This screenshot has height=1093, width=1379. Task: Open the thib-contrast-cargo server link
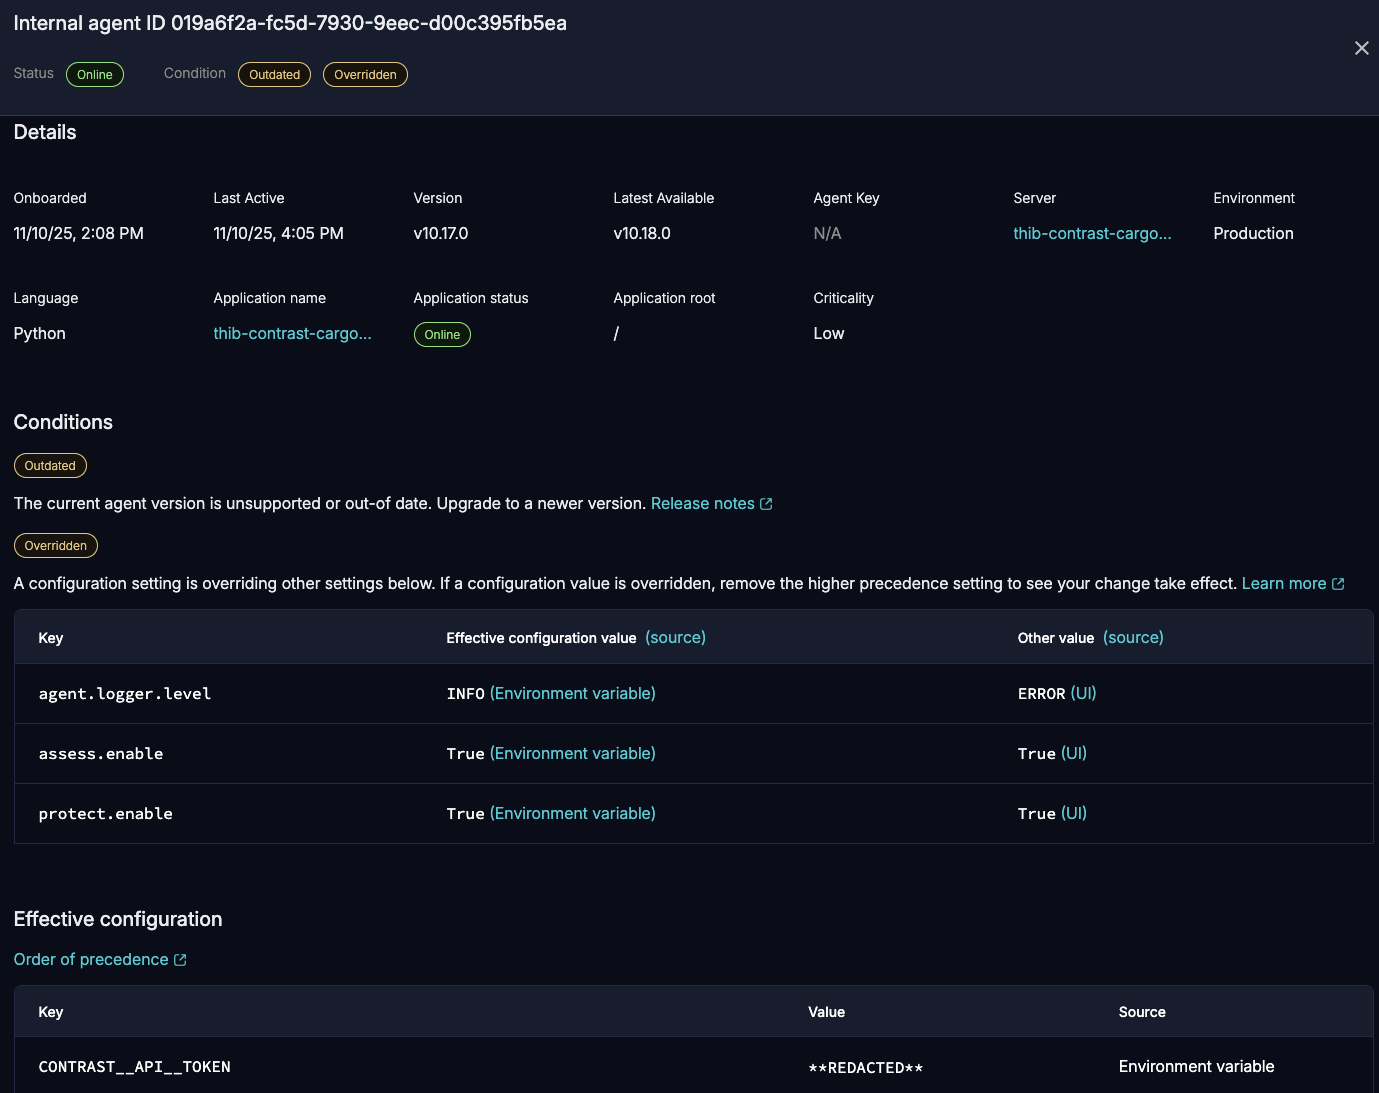click(x=1092, y=233)
